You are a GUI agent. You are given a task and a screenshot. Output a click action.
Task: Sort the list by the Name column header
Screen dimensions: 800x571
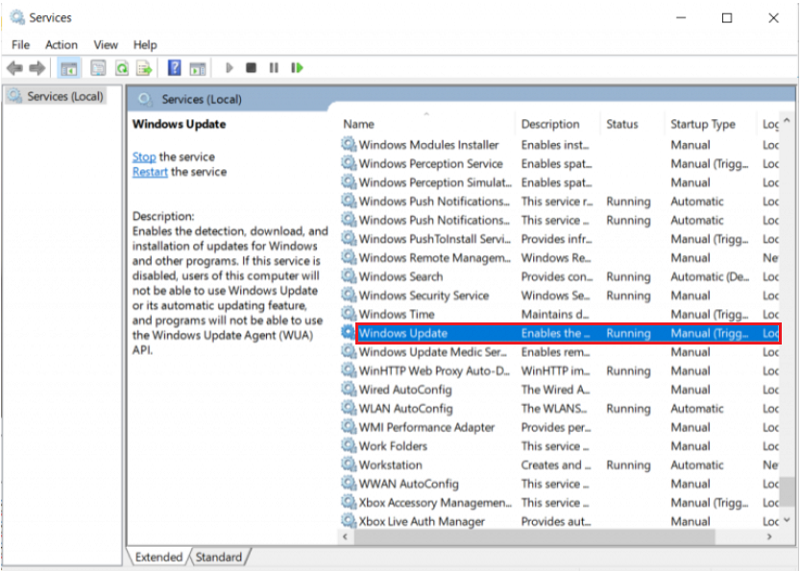358,124
